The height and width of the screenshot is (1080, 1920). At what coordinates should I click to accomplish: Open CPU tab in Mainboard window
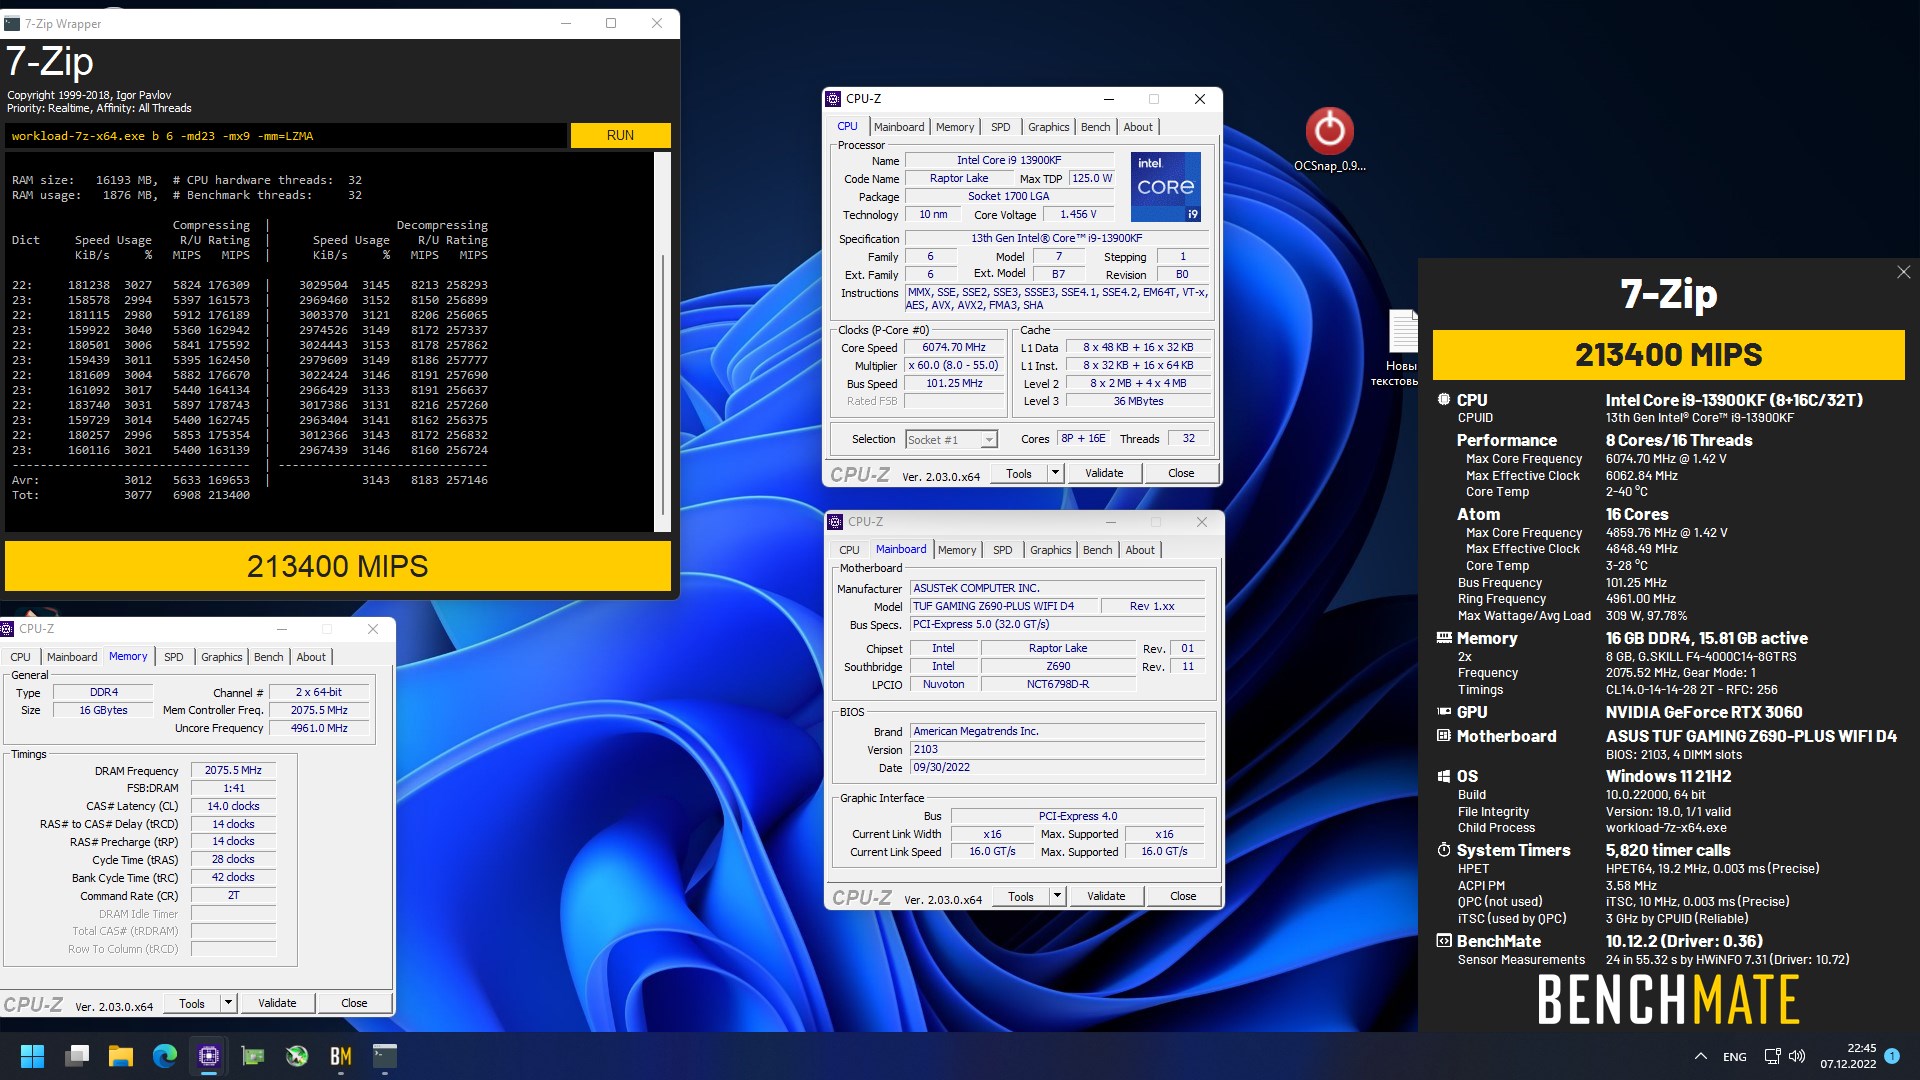(849, 550)
